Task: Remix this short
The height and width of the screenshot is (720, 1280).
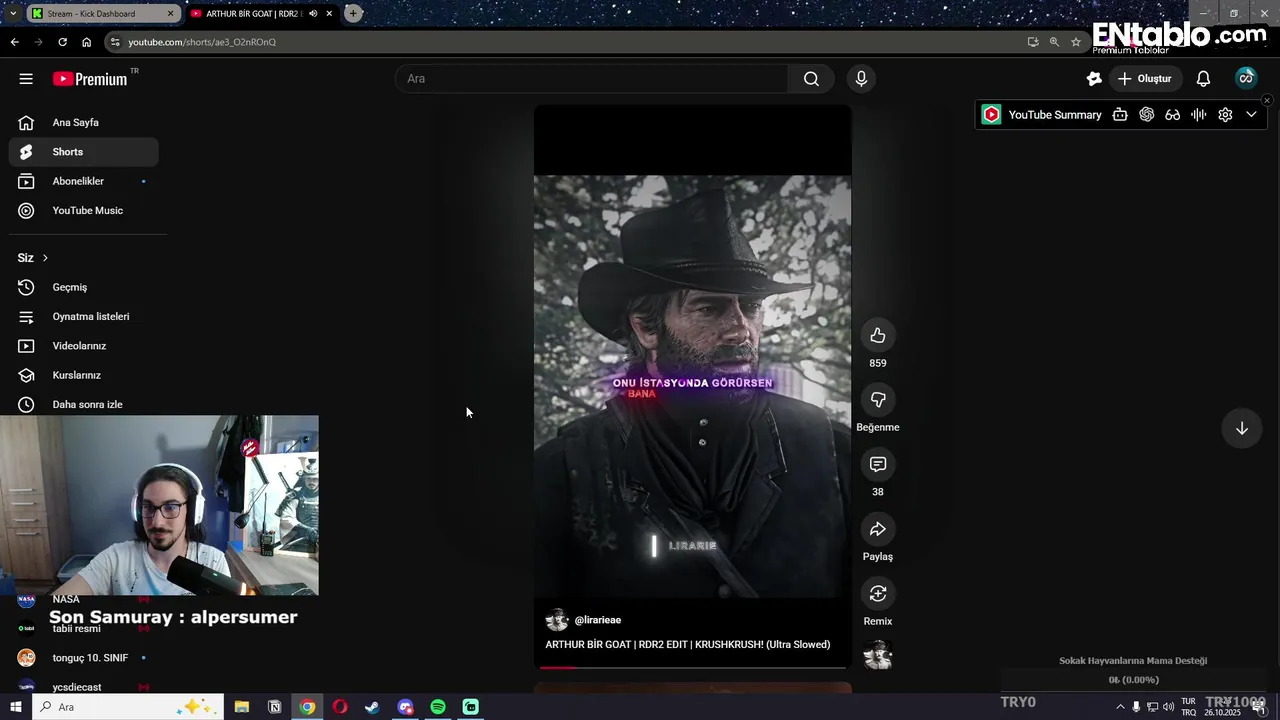Action: [878, 594]
